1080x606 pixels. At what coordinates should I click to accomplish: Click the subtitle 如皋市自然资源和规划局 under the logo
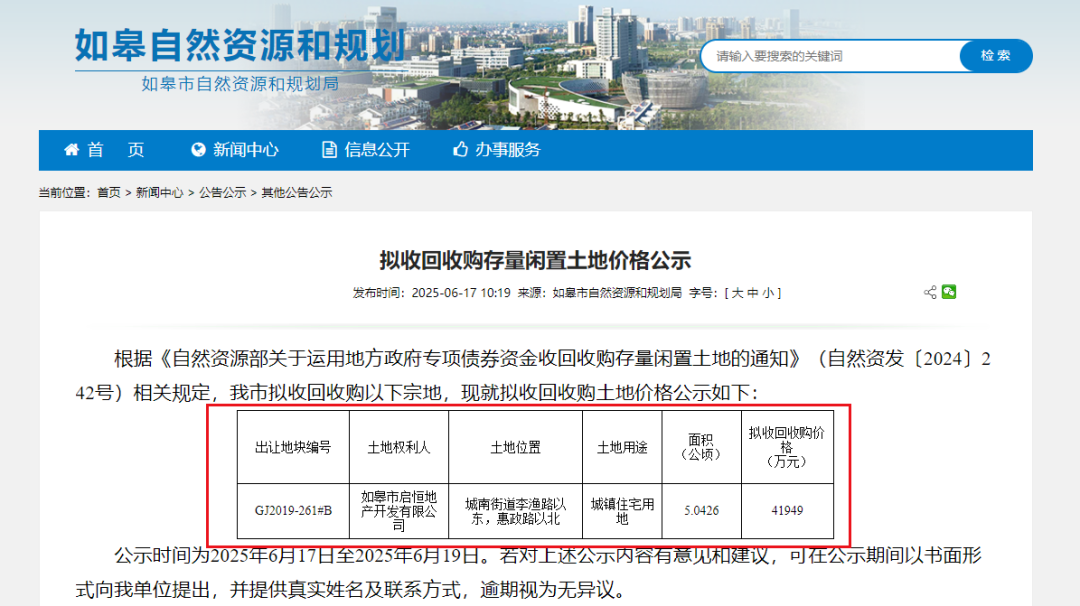tap(240, 84)
